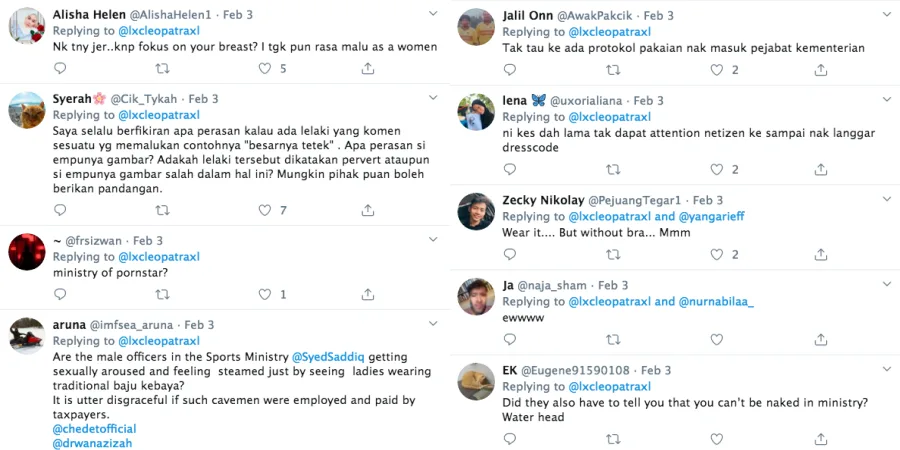Retweet Syerah's tweet
Screen dimensions: 900x450
coord(162,210)
